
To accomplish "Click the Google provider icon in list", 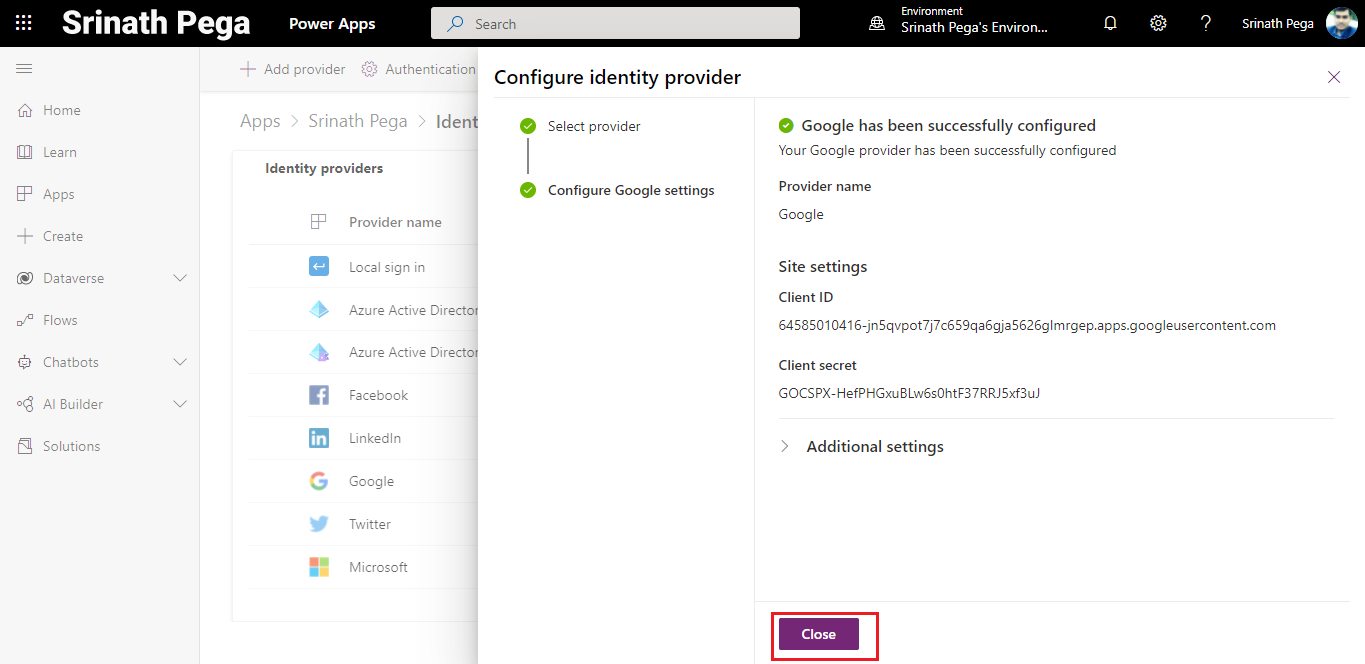I will 319,481.
